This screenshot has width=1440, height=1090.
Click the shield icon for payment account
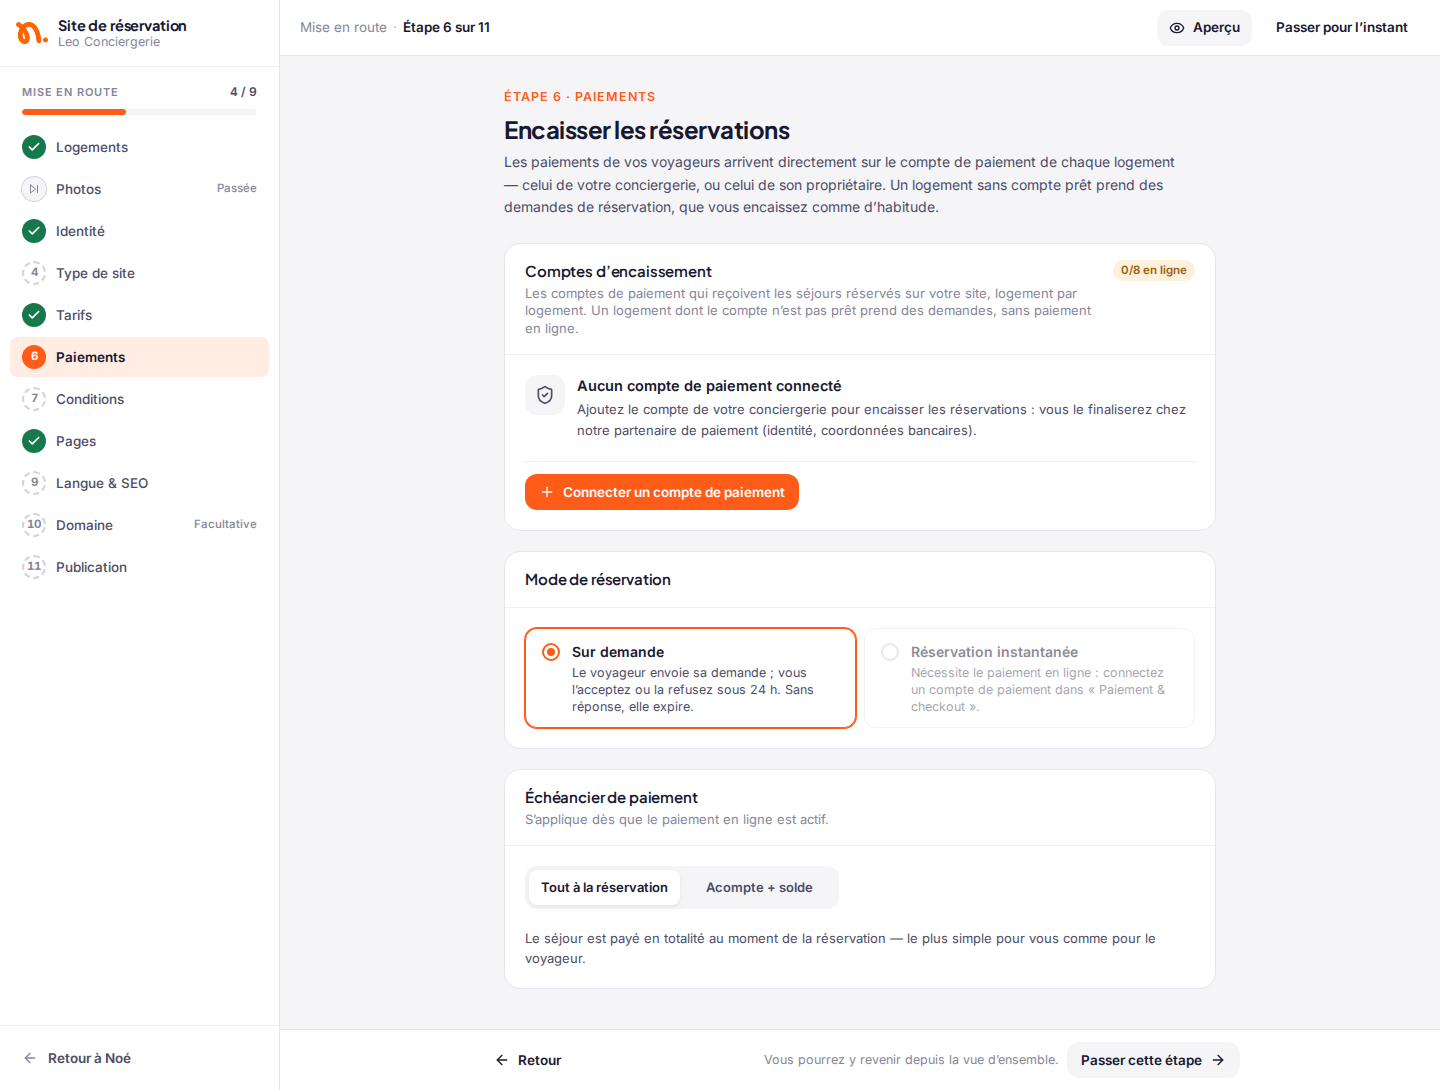(545, 395)
